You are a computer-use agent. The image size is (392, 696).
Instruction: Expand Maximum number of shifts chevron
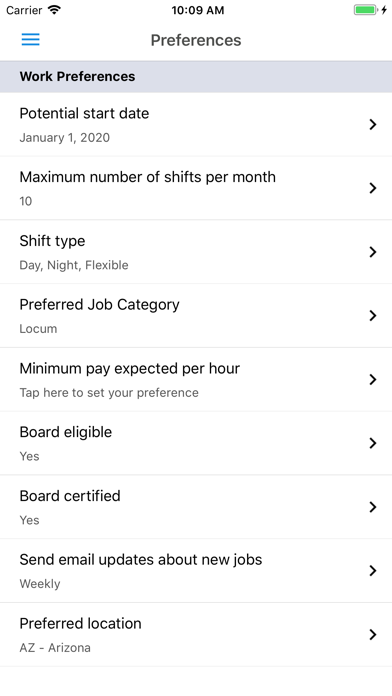click(x=373, y=188)
